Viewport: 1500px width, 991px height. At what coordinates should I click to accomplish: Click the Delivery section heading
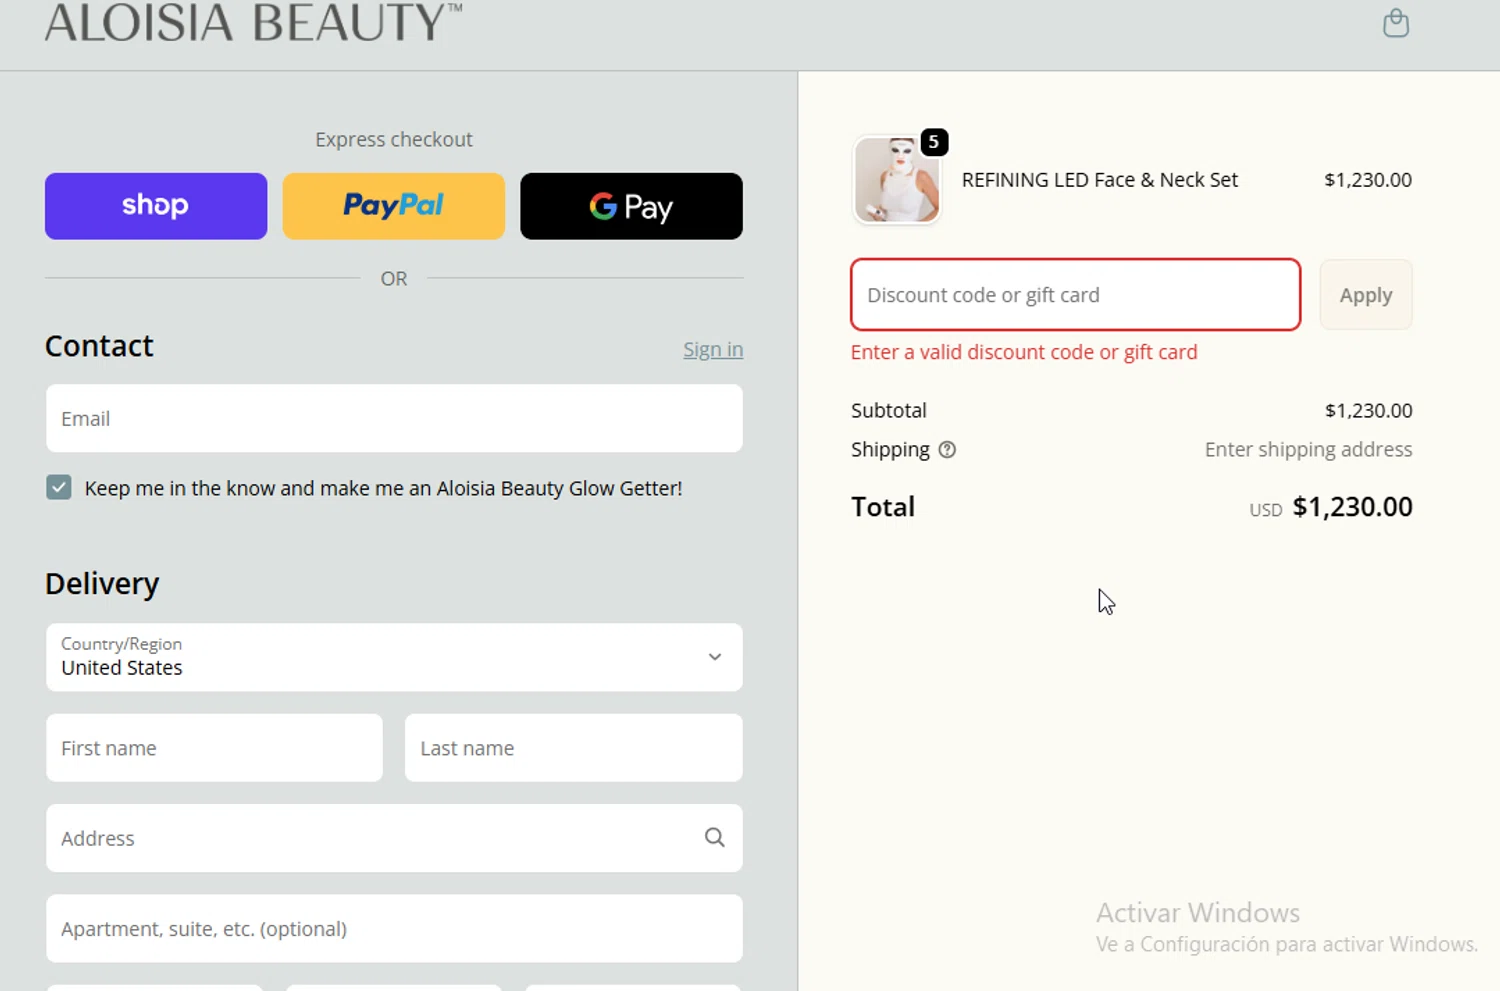click(x=102, y=584)
